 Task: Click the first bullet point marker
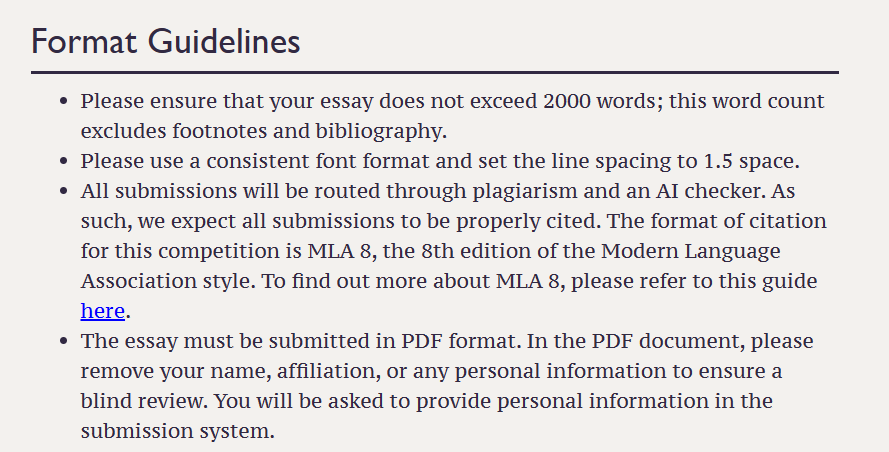pos(64,102)
